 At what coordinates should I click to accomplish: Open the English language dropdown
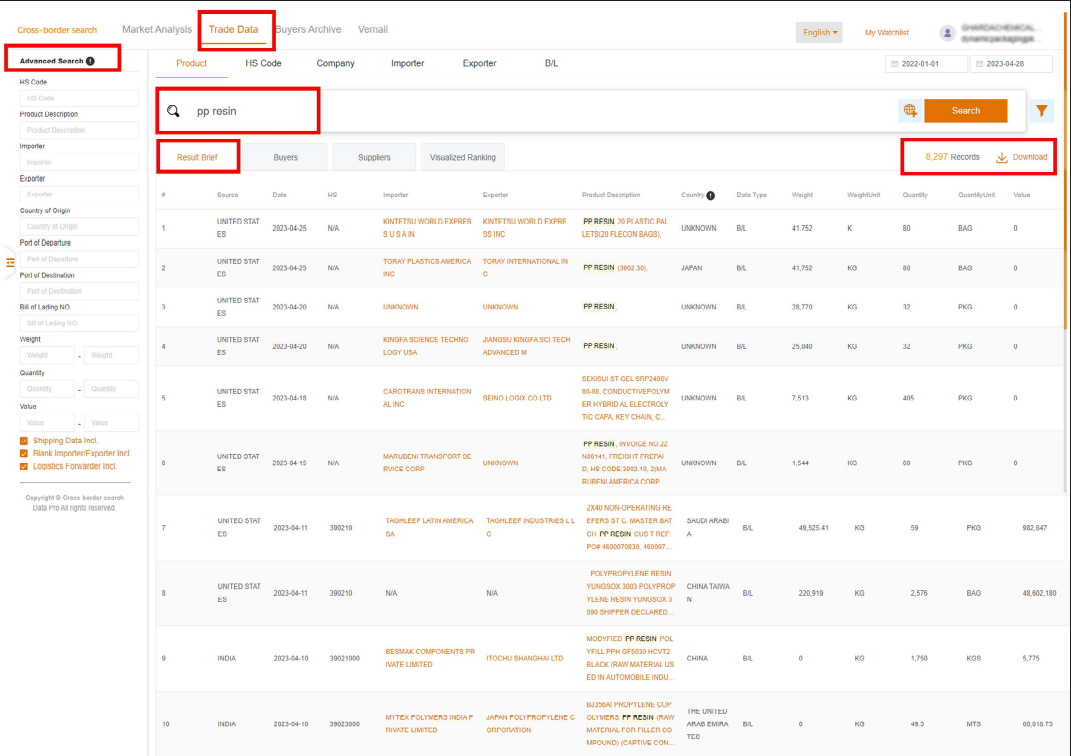click(x=820, y=32)
